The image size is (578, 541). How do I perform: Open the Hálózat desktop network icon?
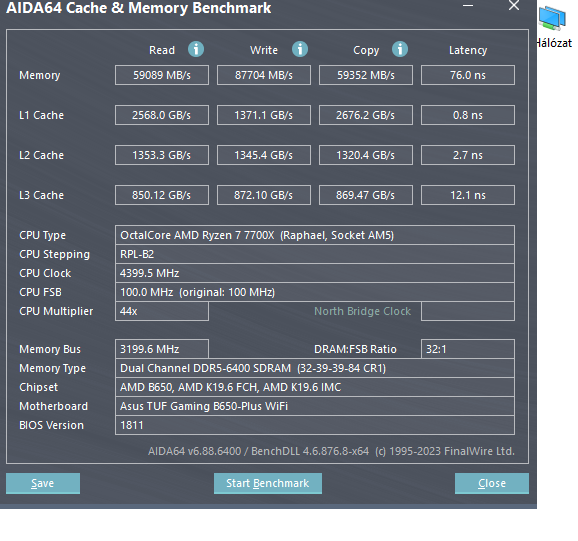click(554, 27)
